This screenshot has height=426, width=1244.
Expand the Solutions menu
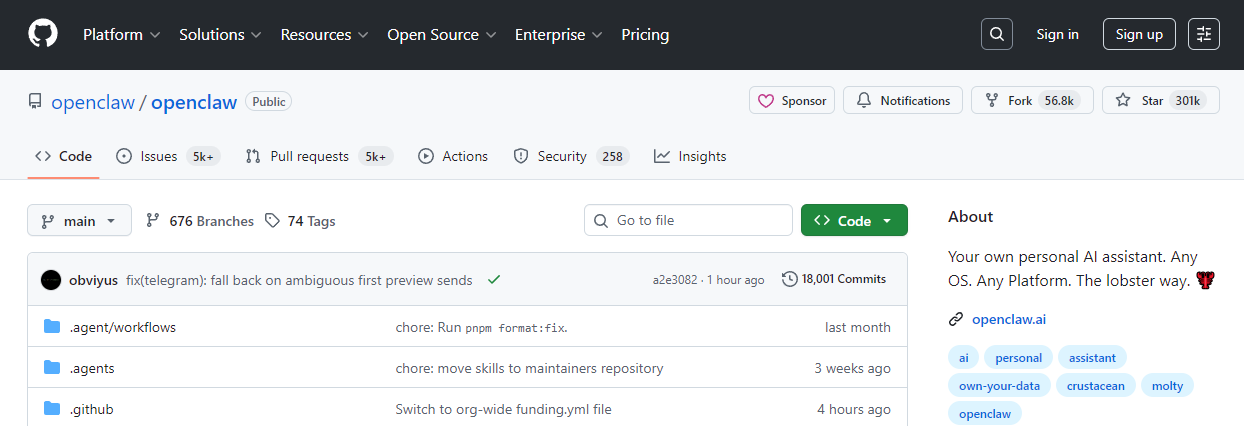click(221, 34)
